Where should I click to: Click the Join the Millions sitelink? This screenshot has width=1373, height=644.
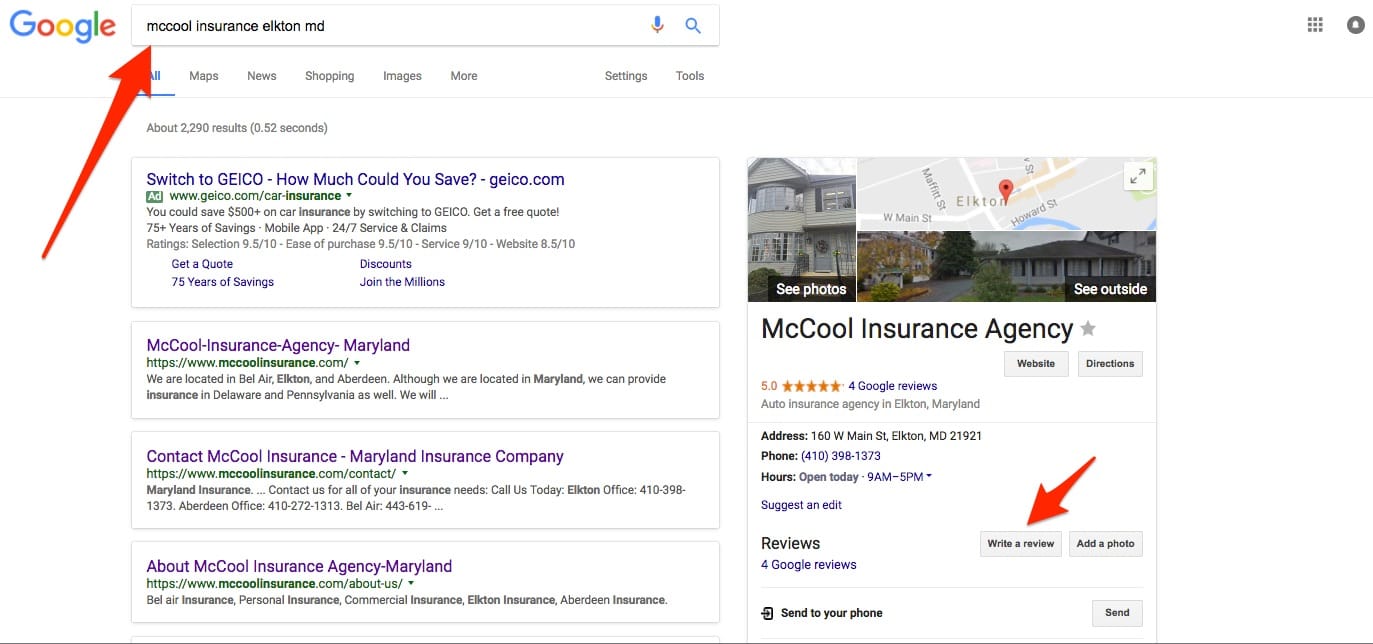tap(402, 282)
